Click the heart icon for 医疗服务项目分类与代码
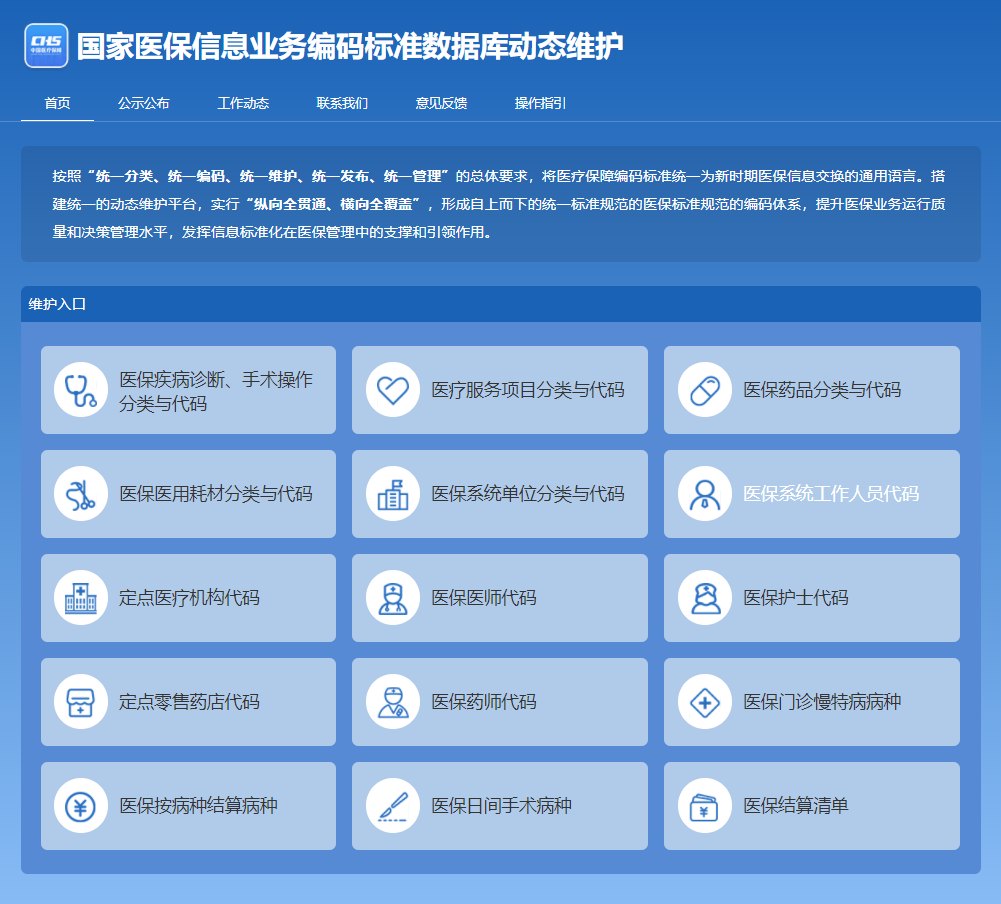 tap(393, 390)
